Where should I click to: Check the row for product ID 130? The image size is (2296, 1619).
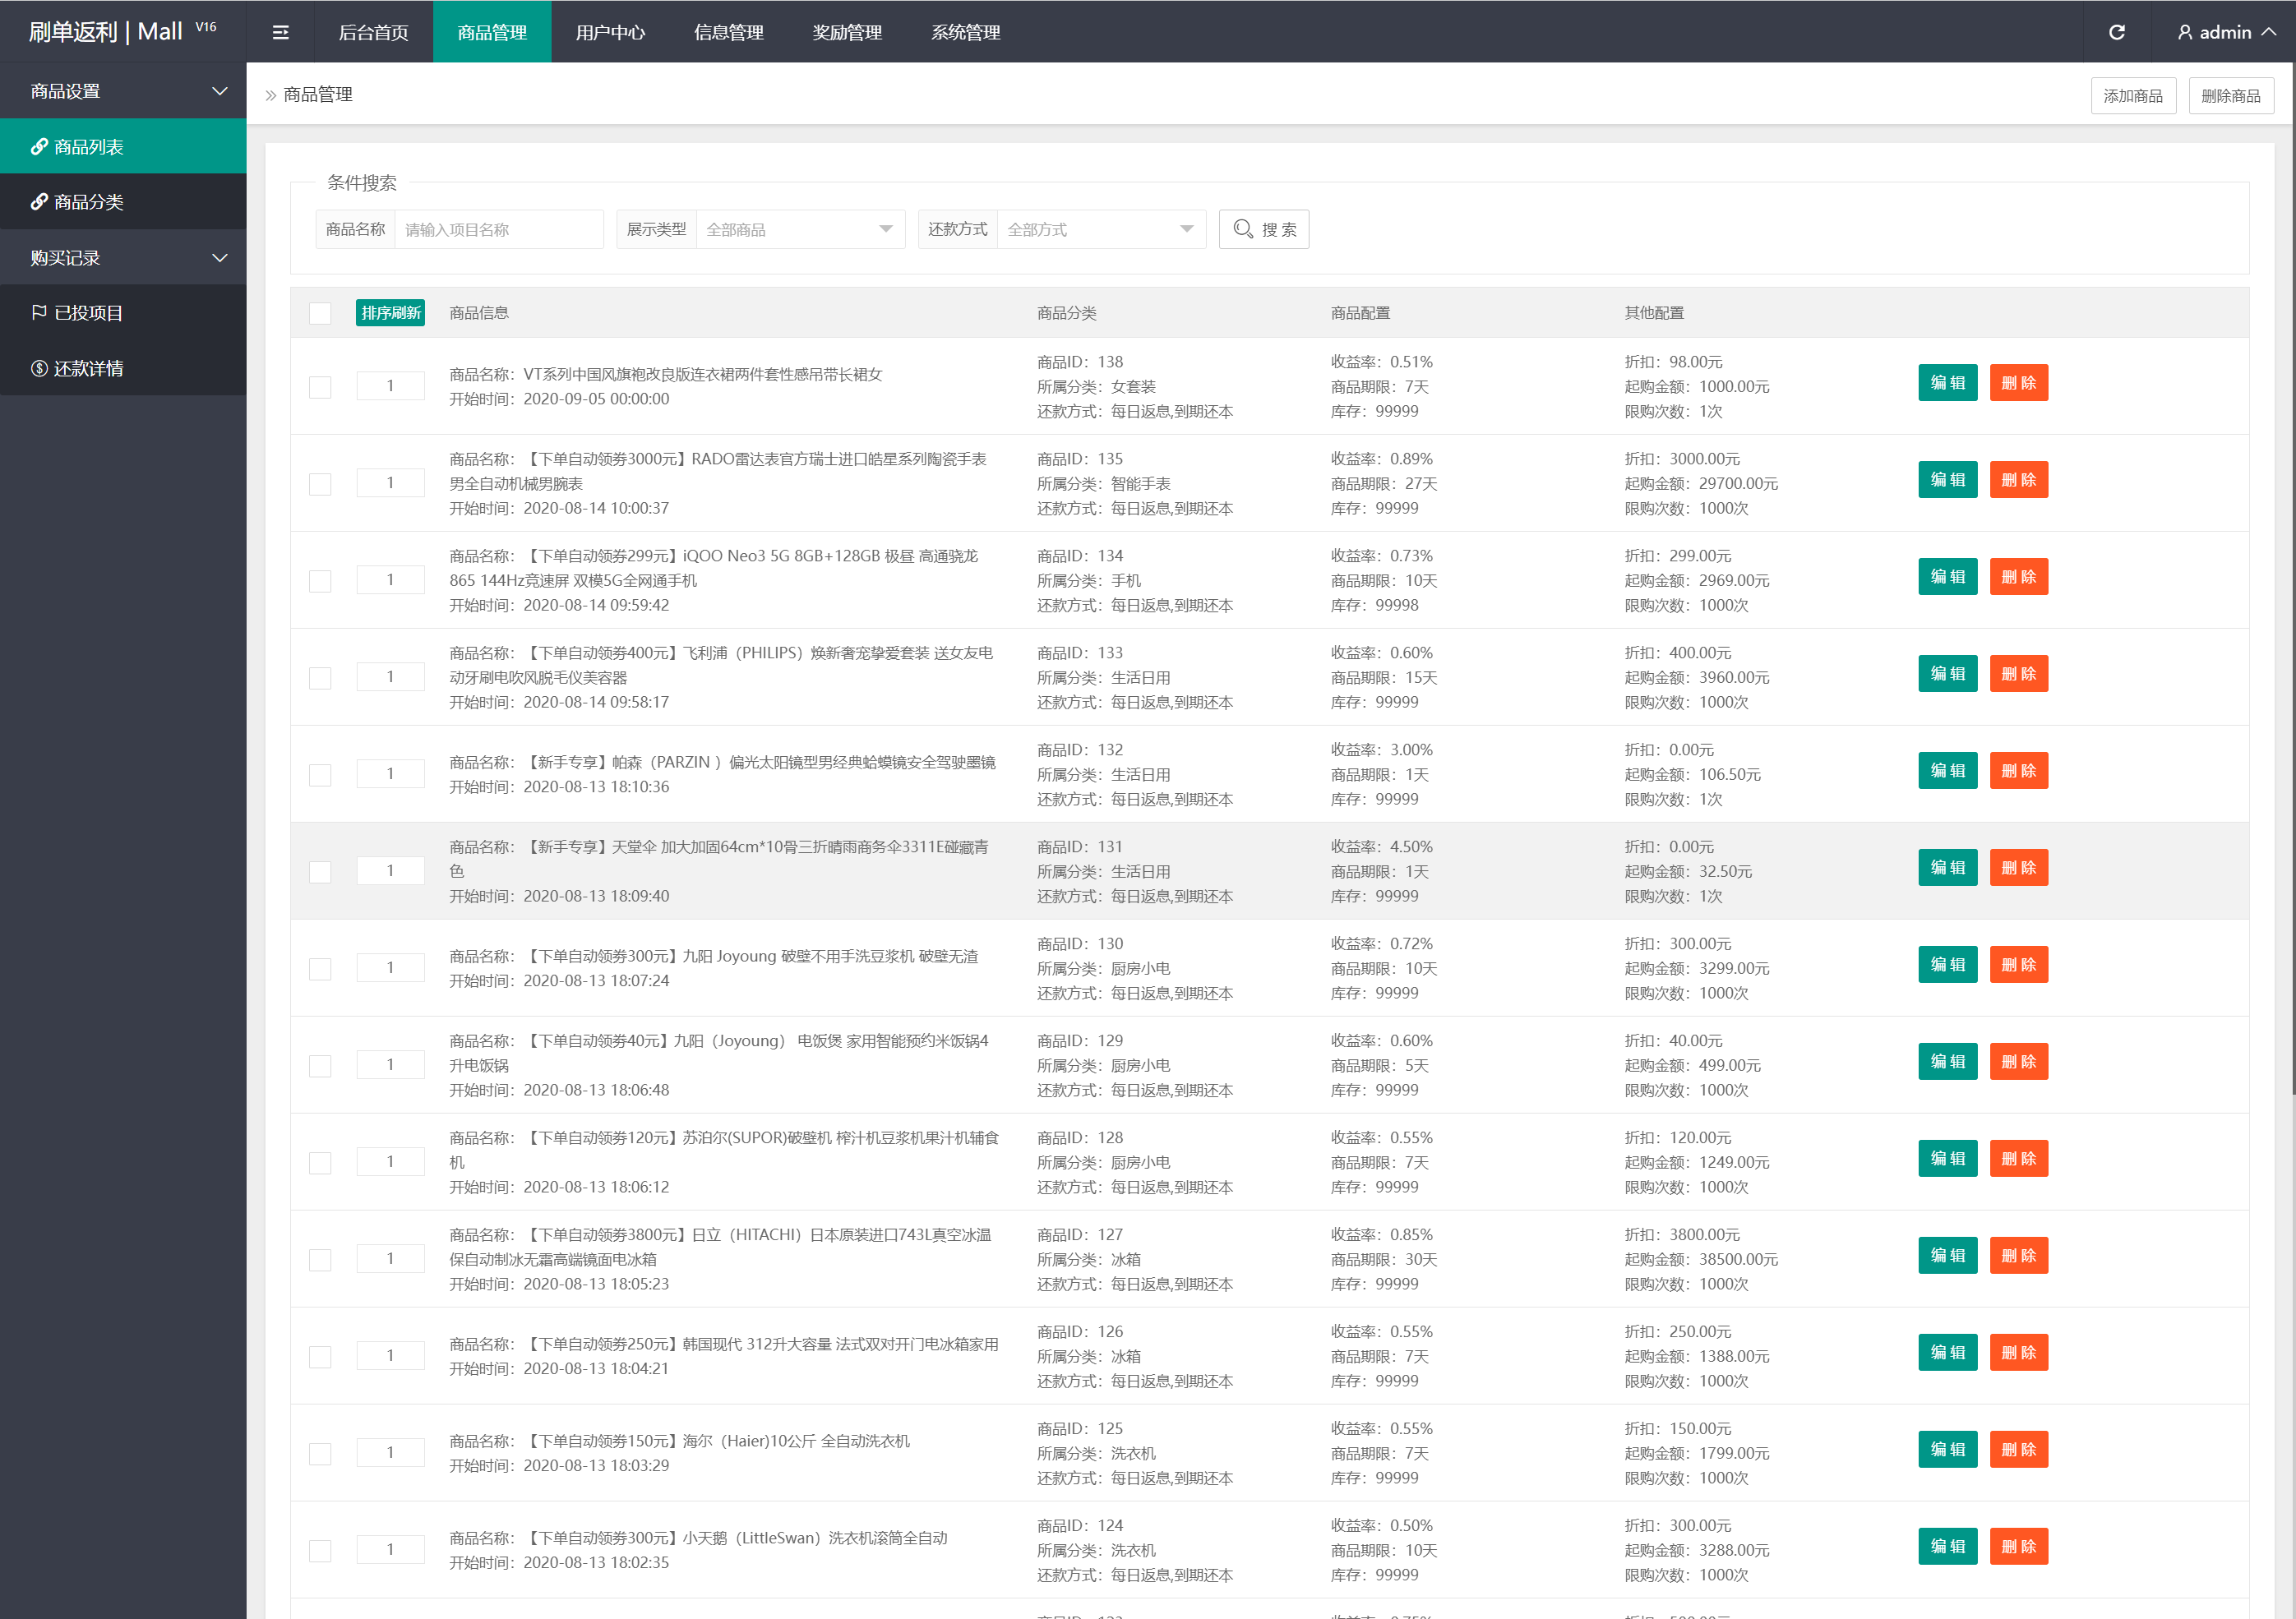click(x=320, y=969)
